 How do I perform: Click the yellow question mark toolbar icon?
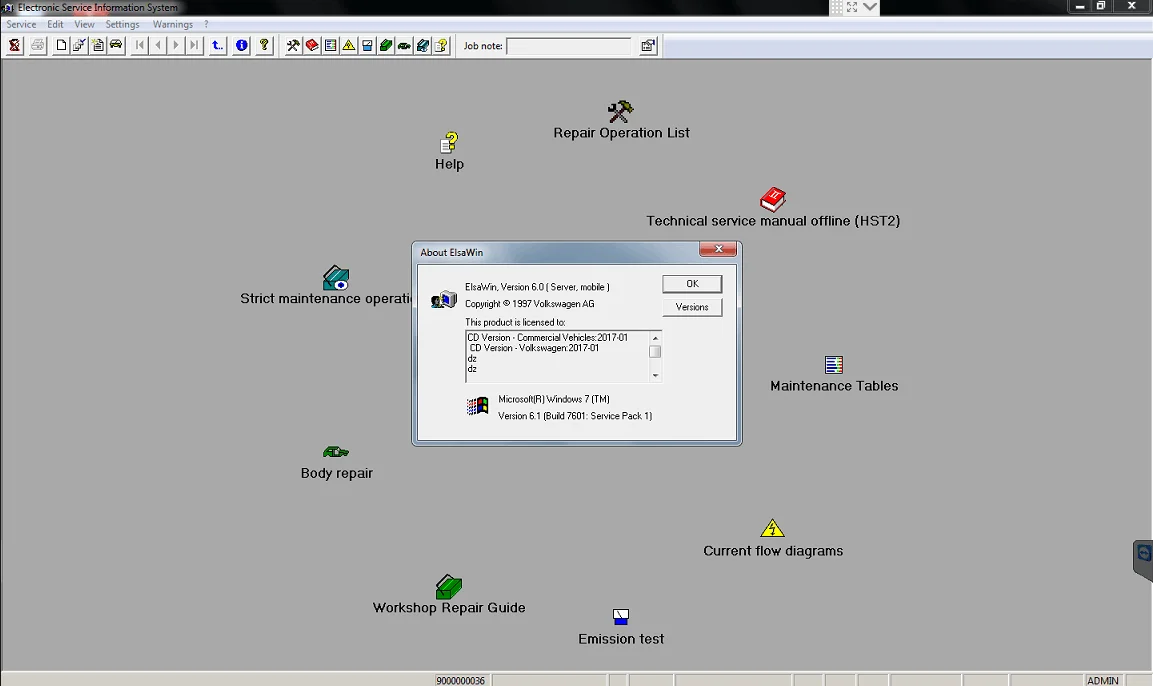pos(265,46)
